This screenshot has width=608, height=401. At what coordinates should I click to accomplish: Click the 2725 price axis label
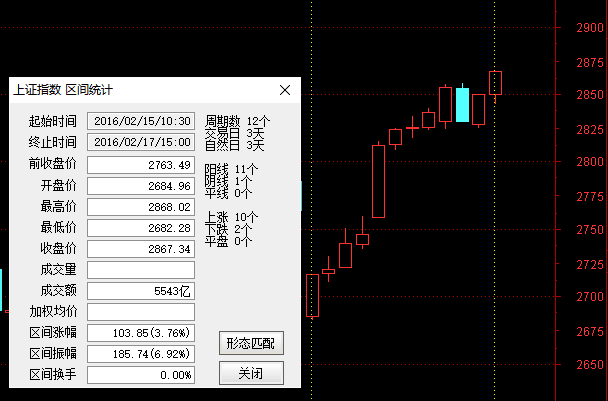click(x=590, y=264)
